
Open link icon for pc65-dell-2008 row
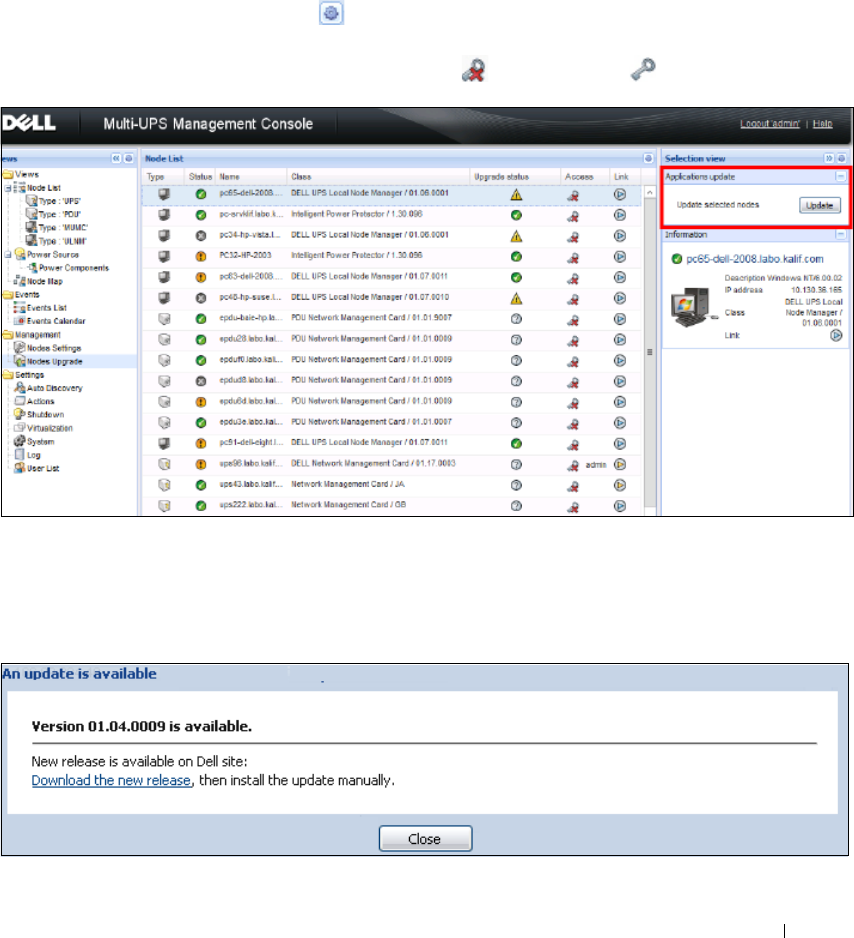620,194
